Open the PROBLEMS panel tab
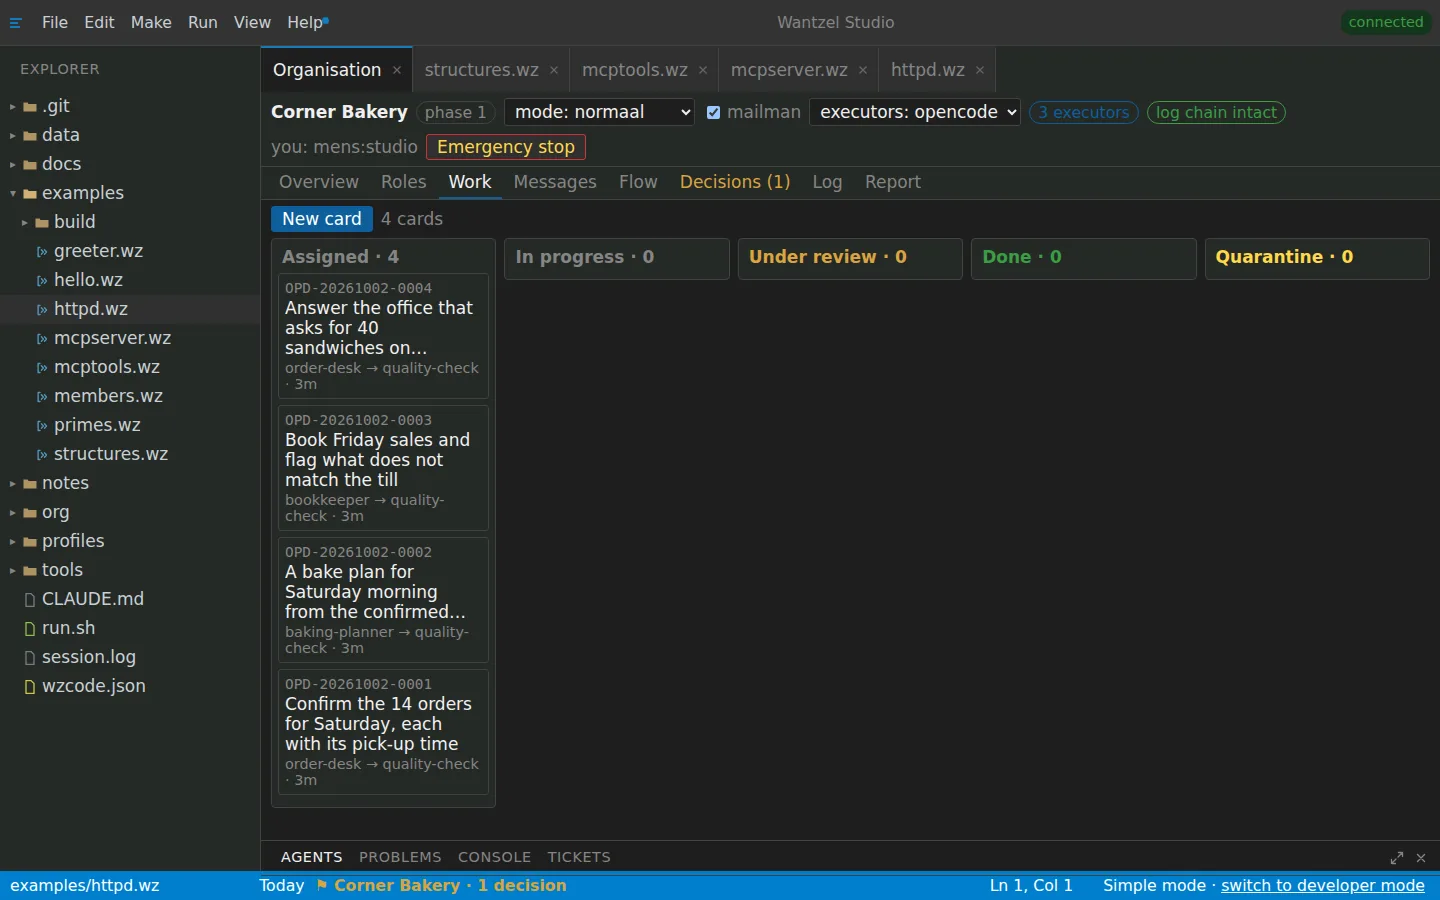The image size is (1440, 900). pyautogui.click(x=400, y=857)
